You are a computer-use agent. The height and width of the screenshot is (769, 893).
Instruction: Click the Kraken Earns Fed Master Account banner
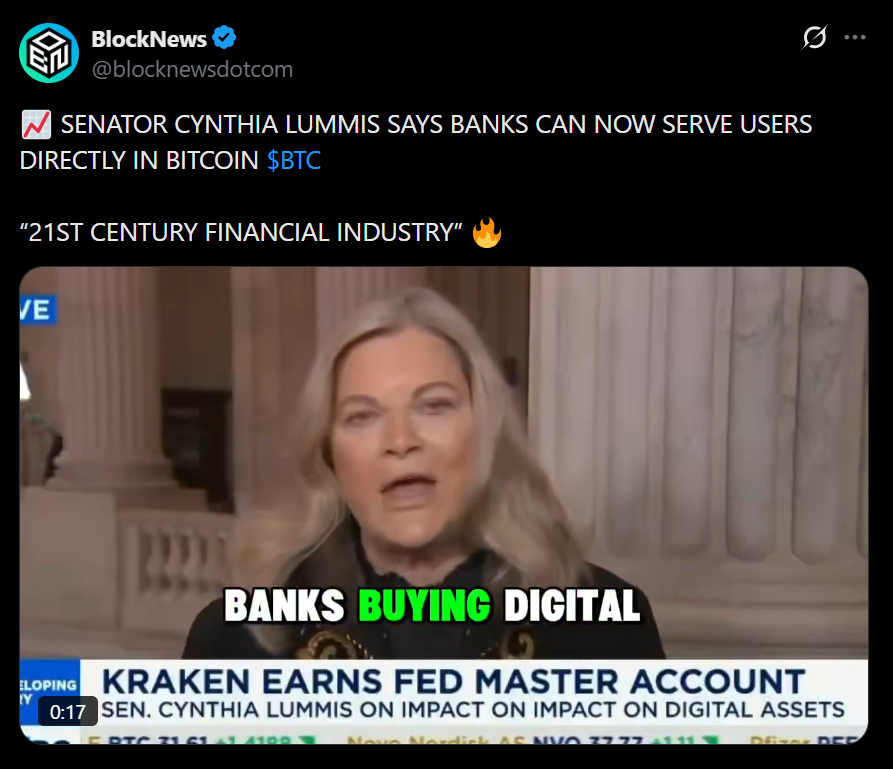click(453, 681)
